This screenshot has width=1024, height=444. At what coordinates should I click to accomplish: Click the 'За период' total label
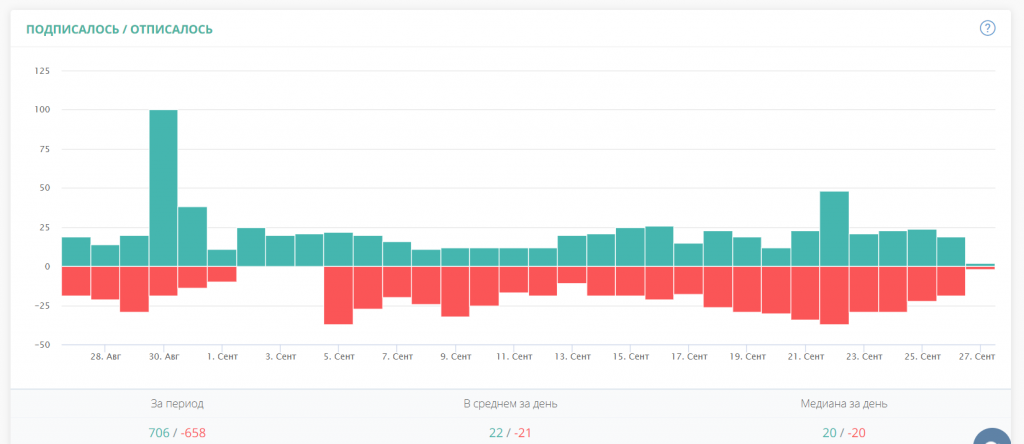(x=177, y=404)
